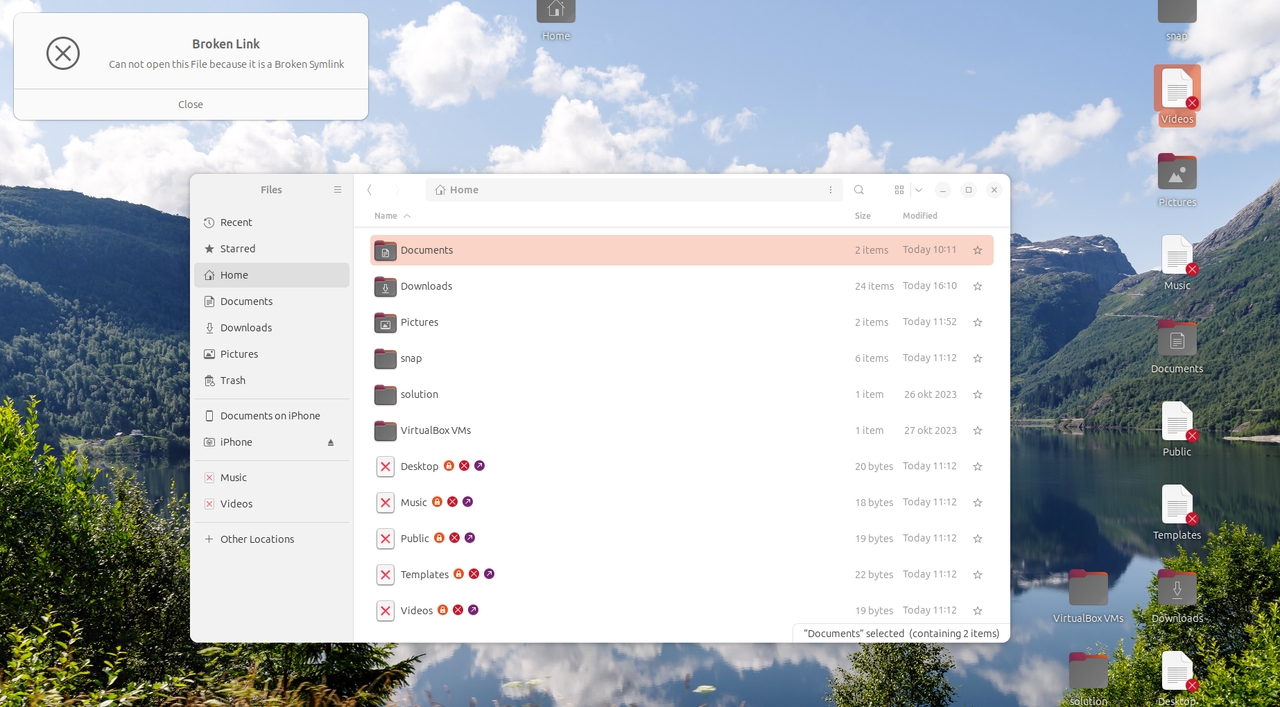1280x707 pixels.
Task: Open Trash in the sidebar
Action: click(271, 380)
